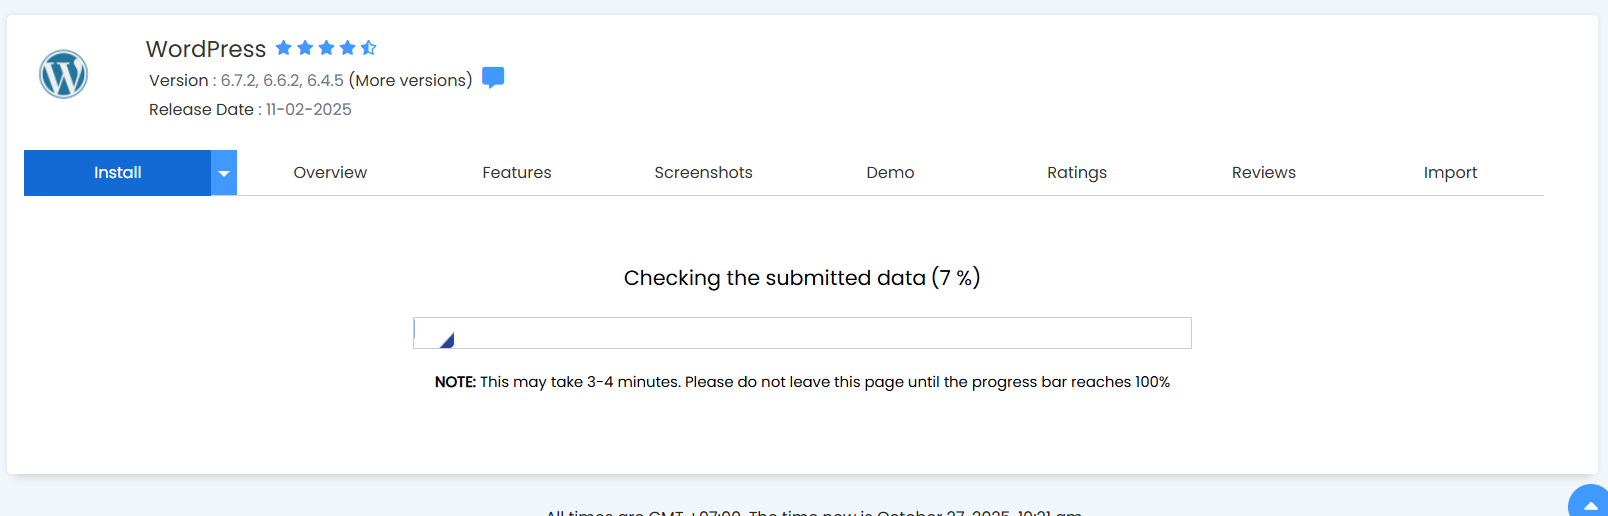Viewport: 1608px width, 516px height.
Task: Click the installation progress bar
Action: tap(802, 333)
